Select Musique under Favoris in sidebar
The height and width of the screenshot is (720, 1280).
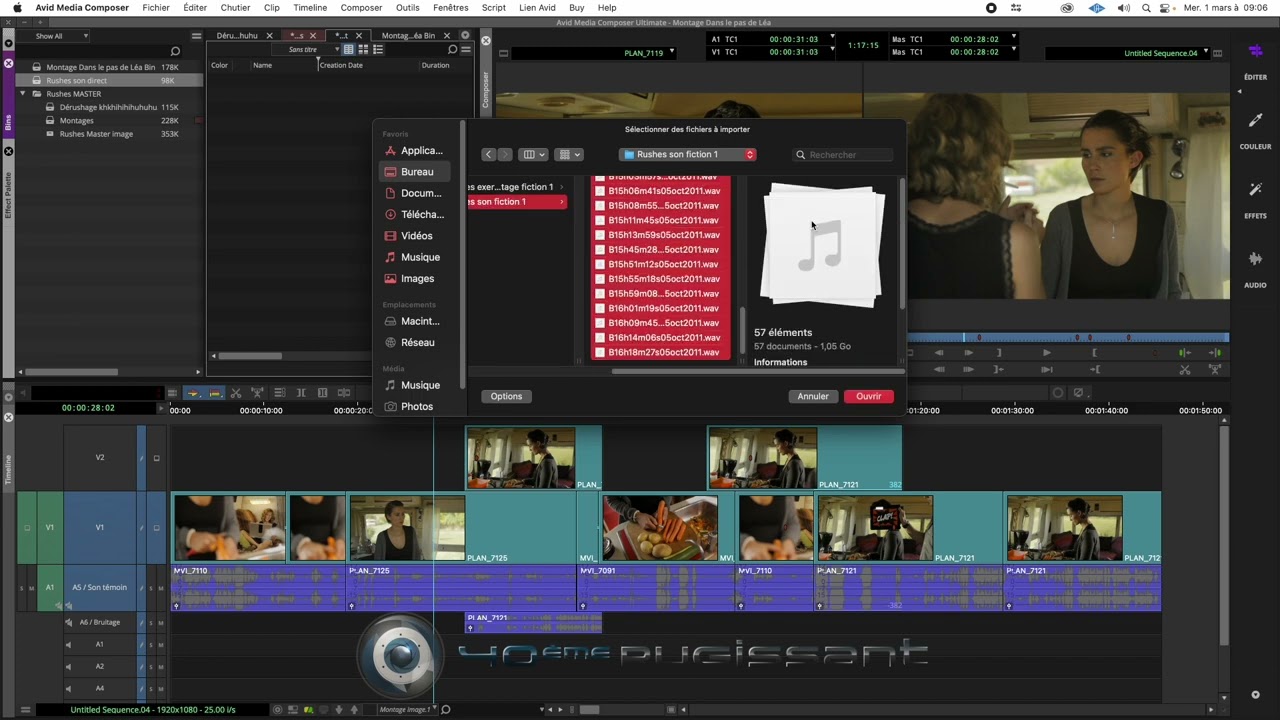tap(414, 257)
